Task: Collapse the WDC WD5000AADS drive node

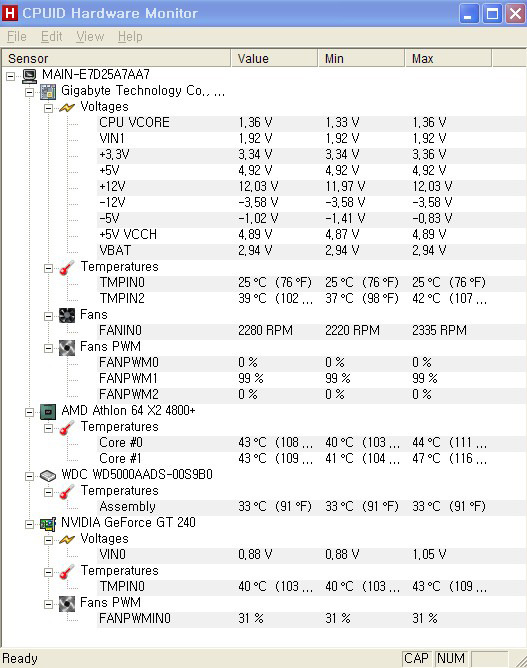Action: [x=29, y=476]
